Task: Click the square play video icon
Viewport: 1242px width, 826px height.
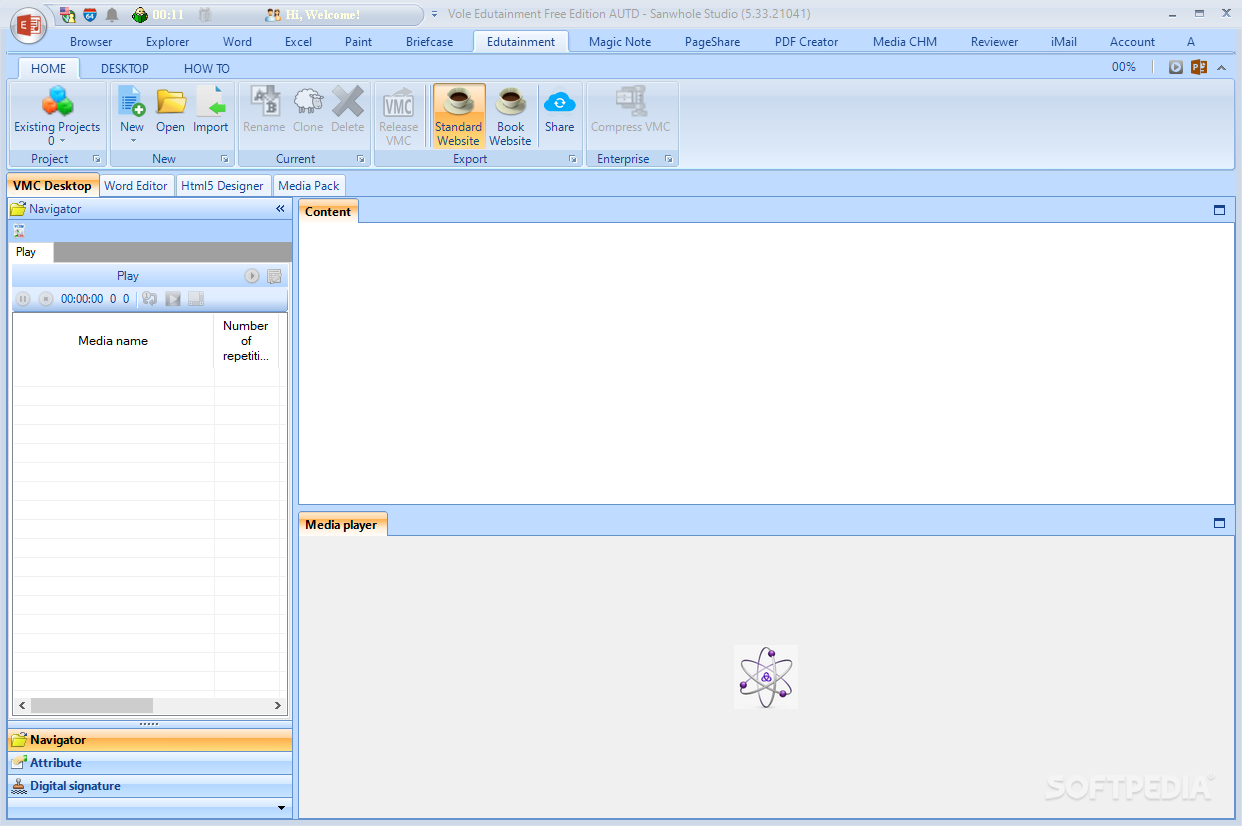Action: (173, 299)
